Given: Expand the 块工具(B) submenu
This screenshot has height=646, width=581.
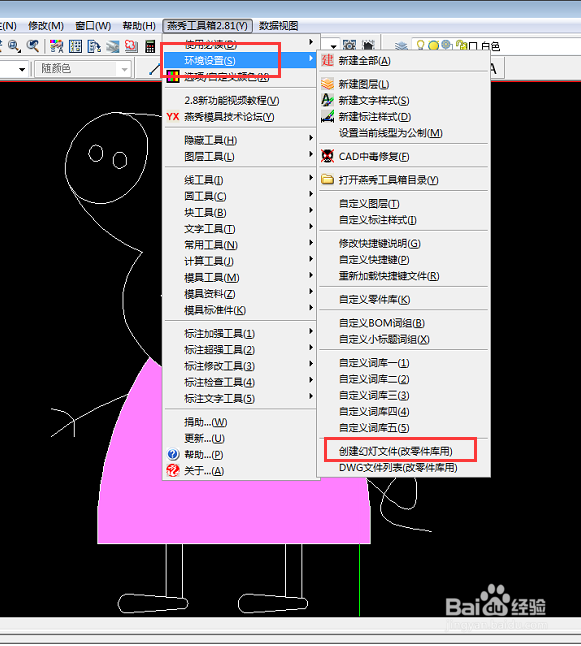Looking at the screenshot, I should 239,213.
